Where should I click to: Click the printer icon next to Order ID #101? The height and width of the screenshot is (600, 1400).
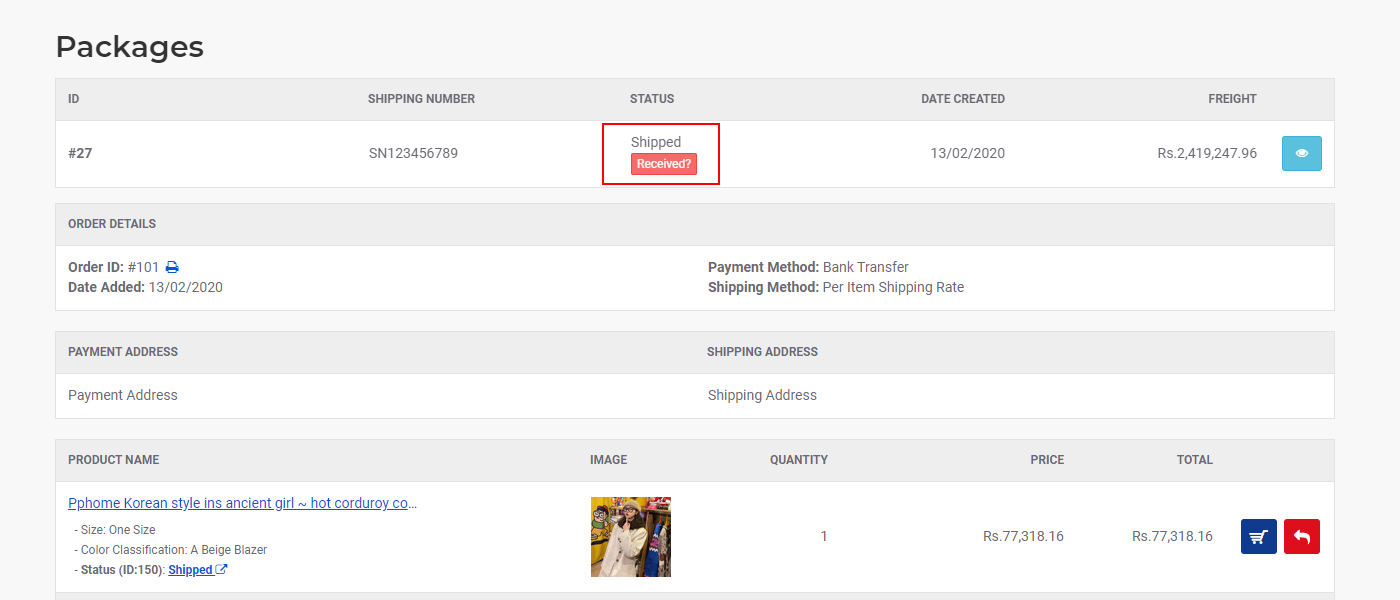click(172, 267)
